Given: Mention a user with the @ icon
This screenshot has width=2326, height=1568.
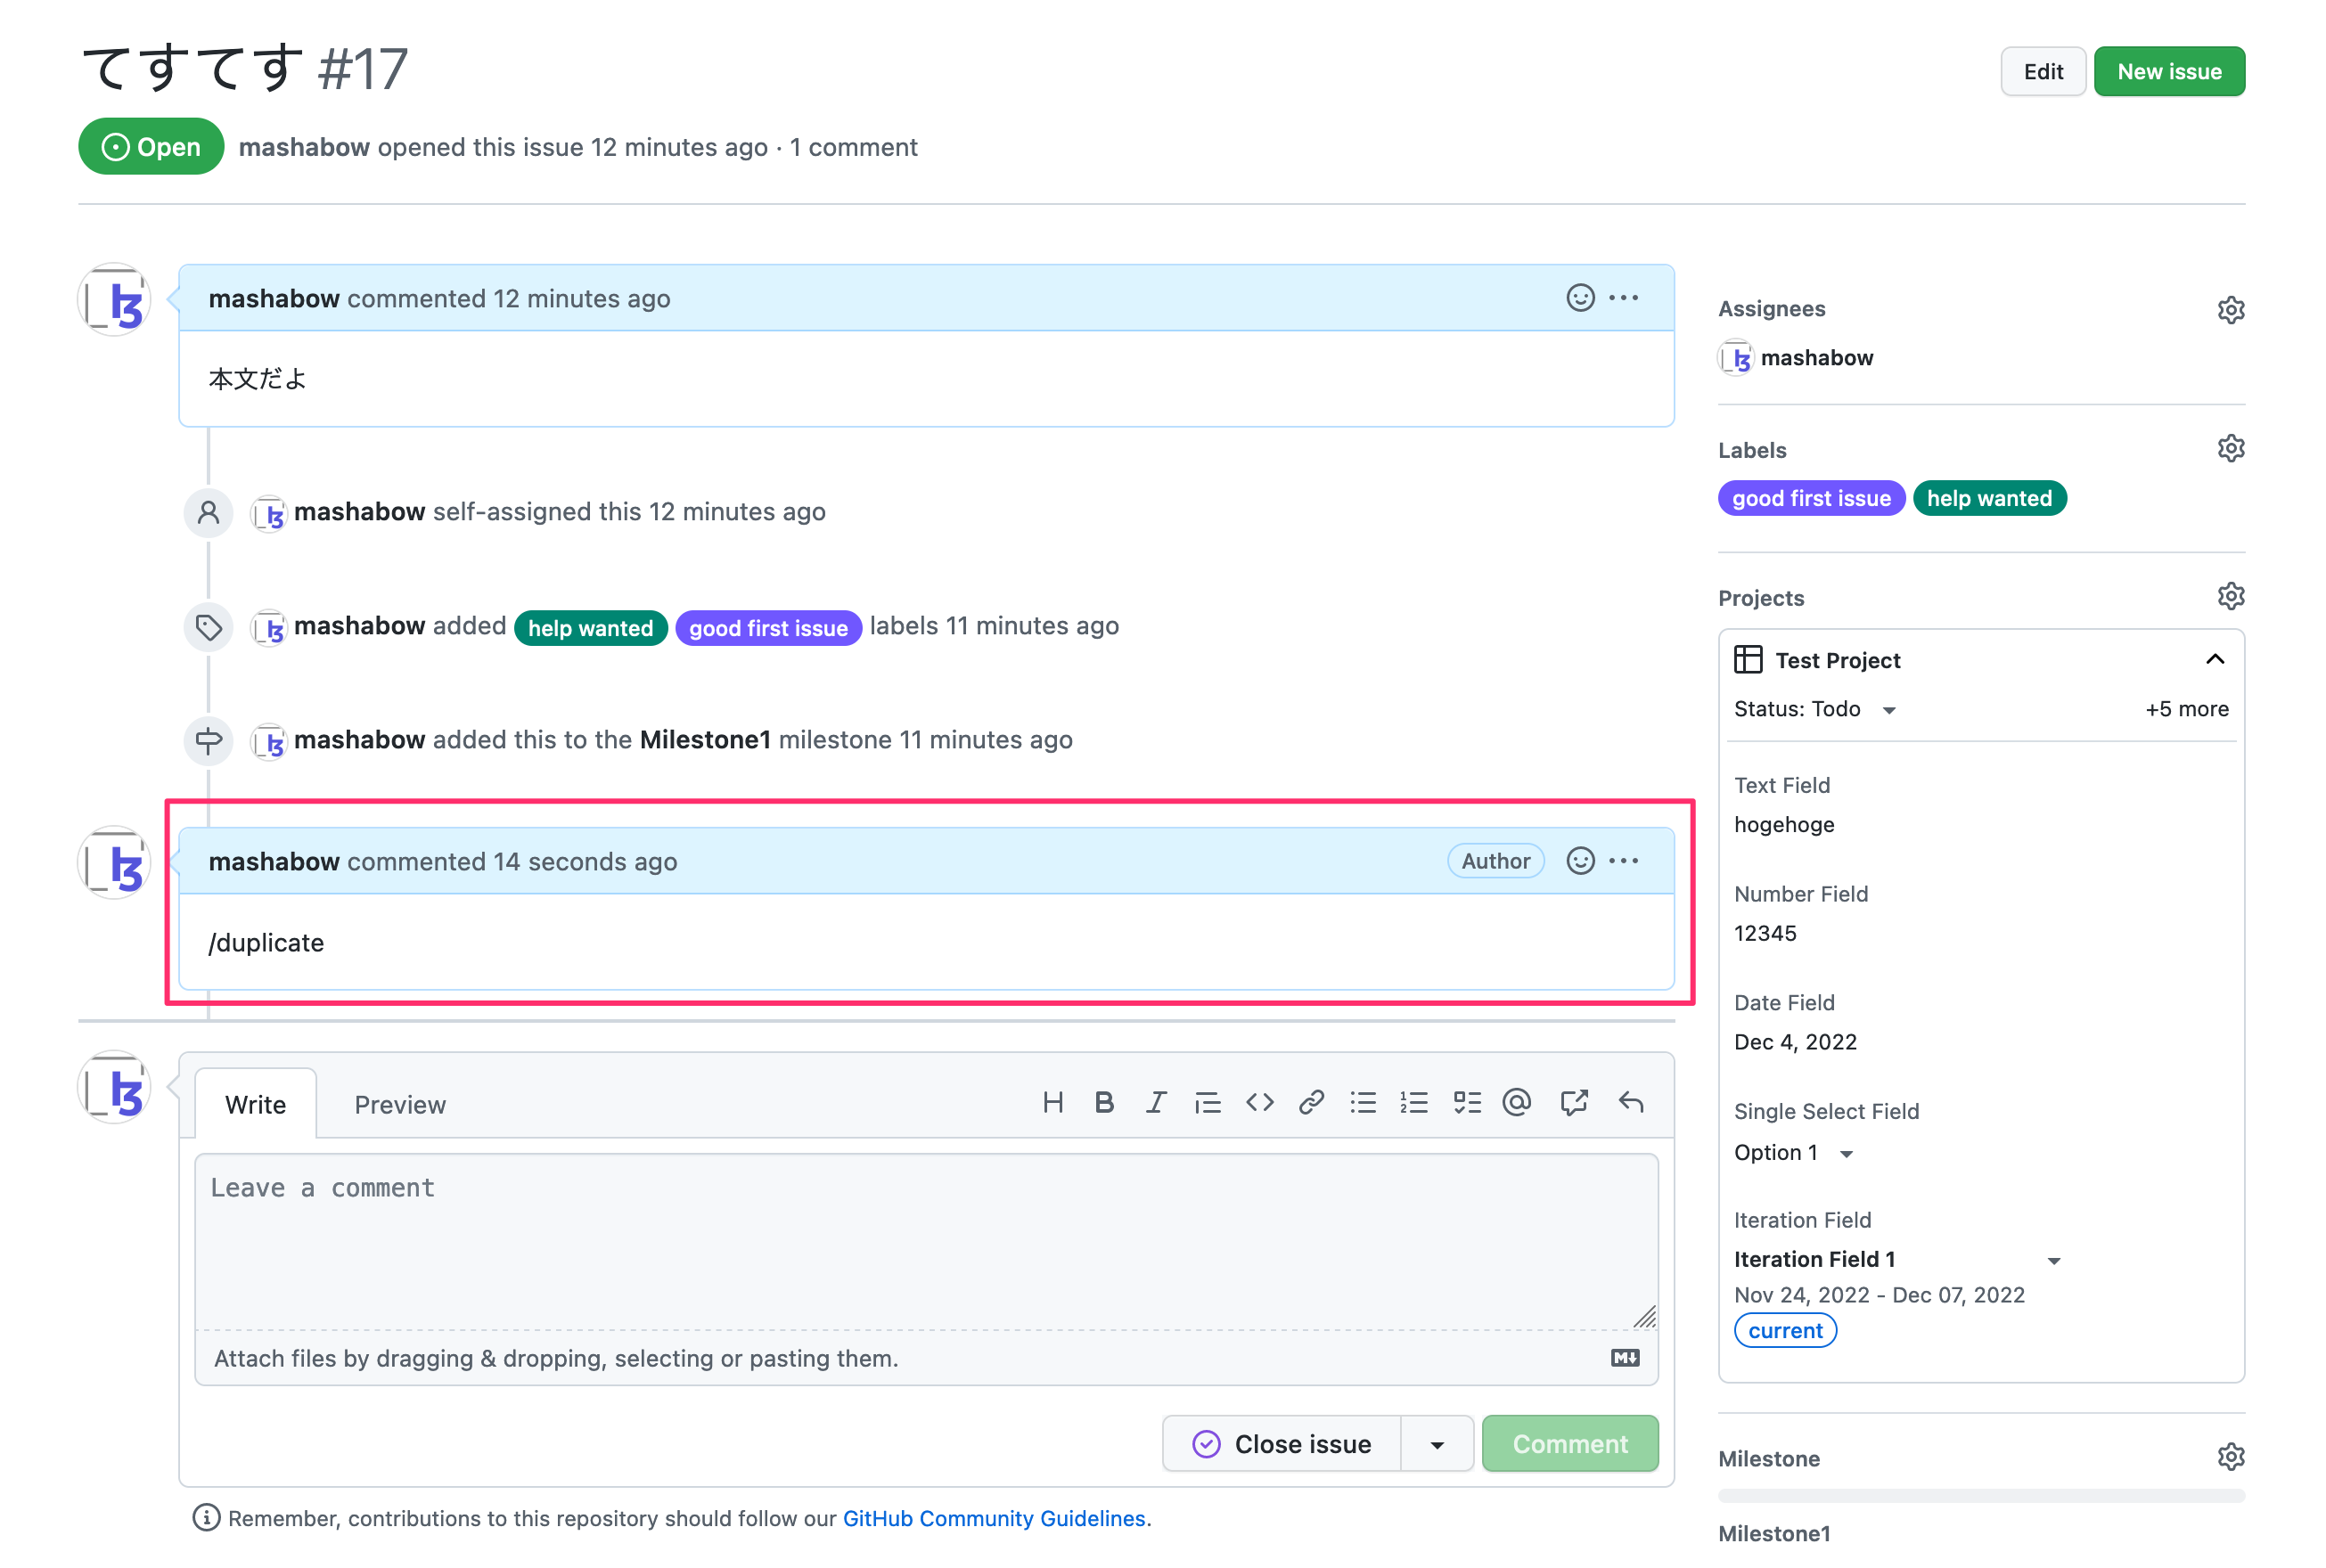Looking at the screenshot, I should (1517, 1102).
